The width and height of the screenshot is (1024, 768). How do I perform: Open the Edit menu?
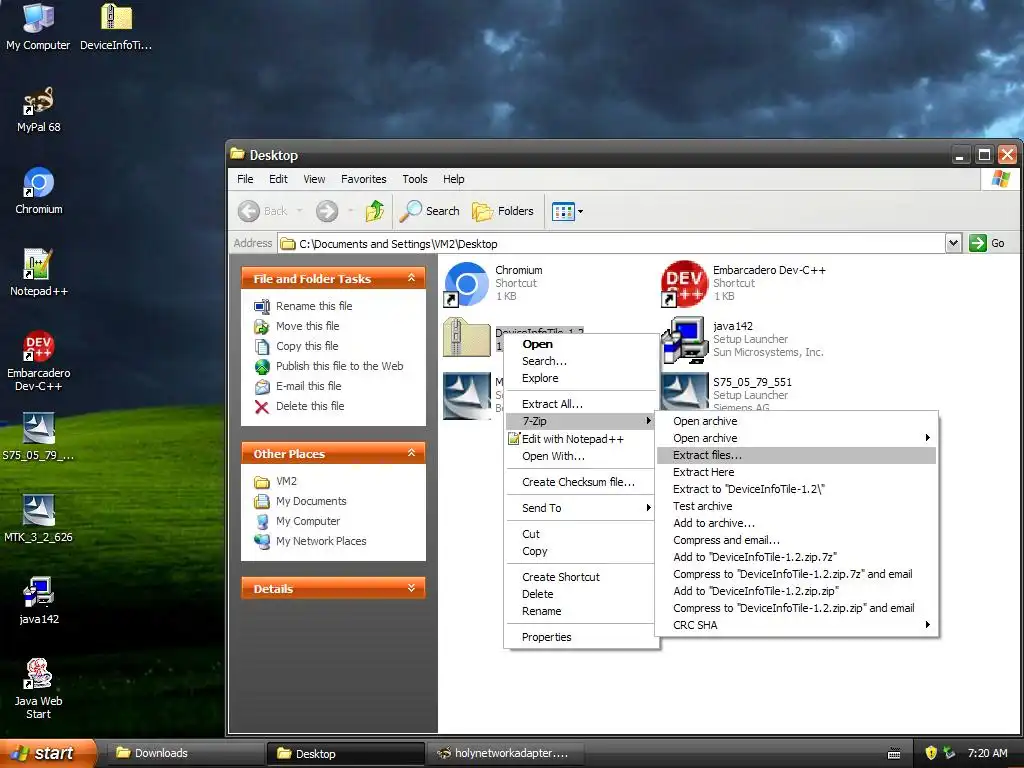click(278, 179)
